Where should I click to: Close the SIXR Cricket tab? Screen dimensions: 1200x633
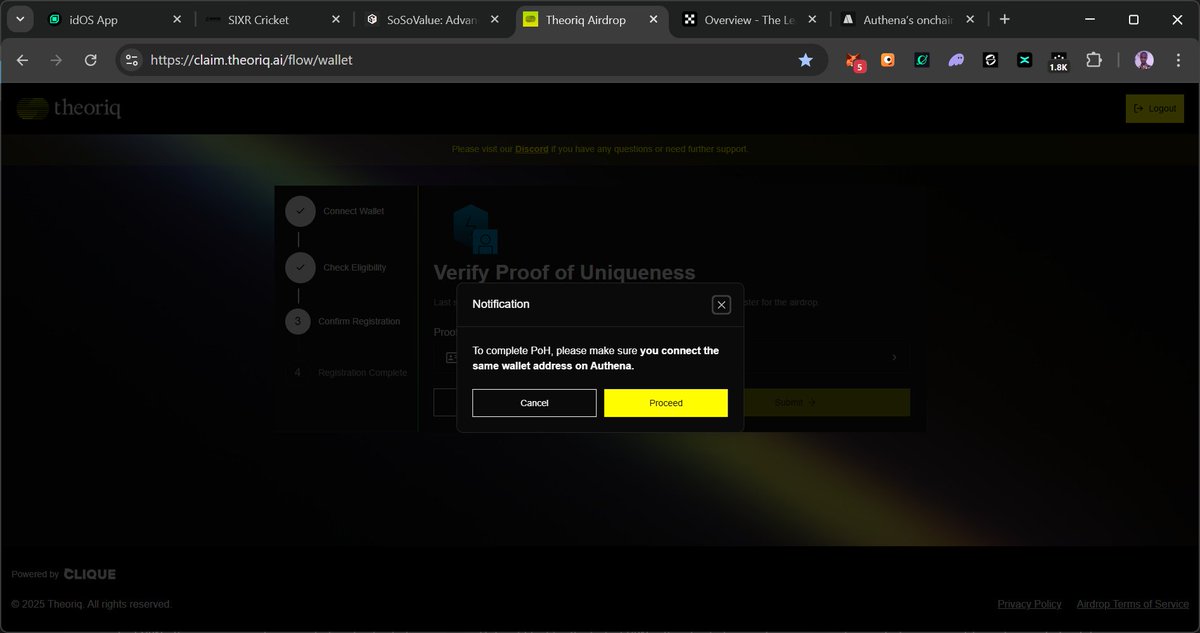click(336, 19)
